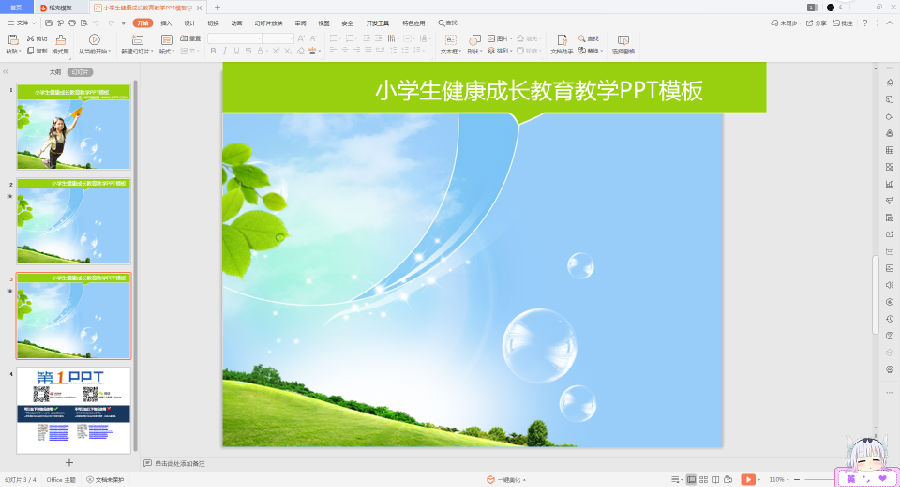Toggle Strikethrough formatting
Screen dimensions: 900x487
tap(248, 51)
